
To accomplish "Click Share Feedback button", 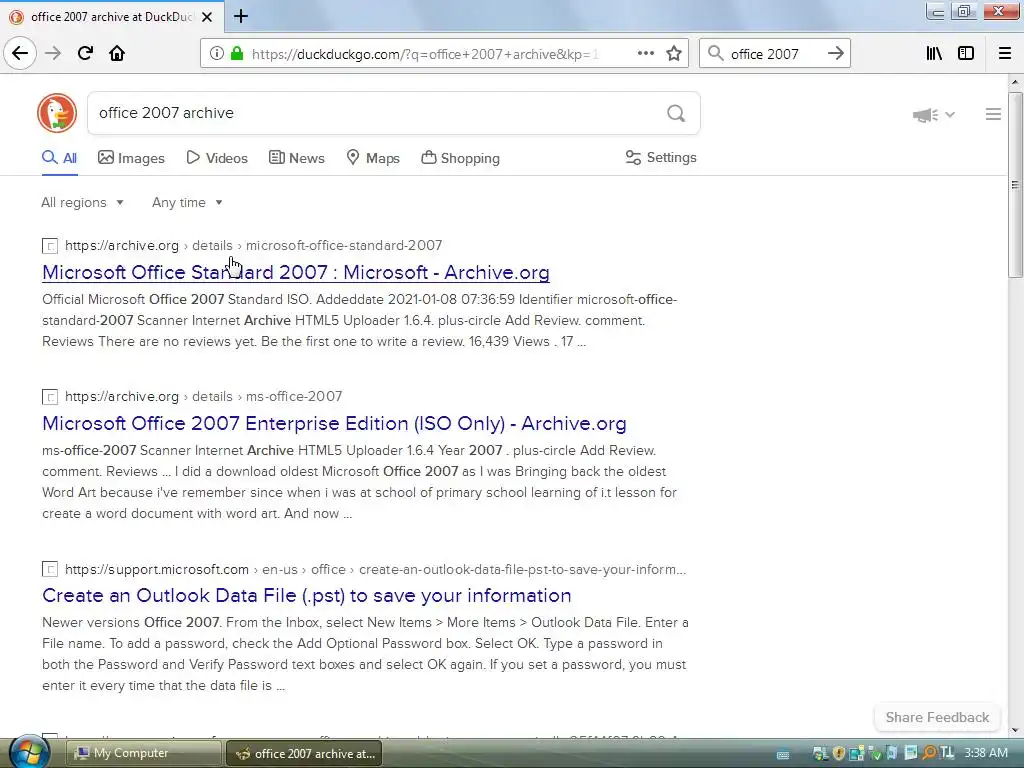I will click(x=937, y=717).
